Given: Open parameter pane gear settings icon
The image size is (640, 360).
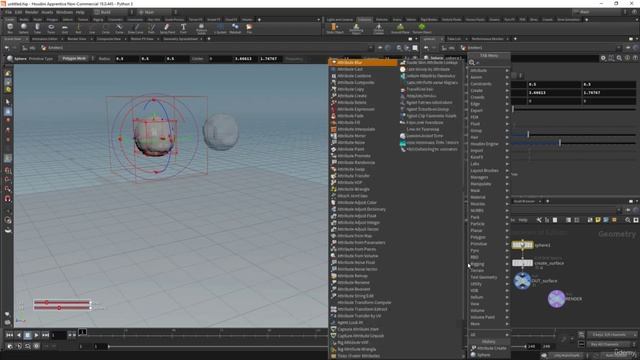Looking at the screenshot, I should (x=603, y=58).
